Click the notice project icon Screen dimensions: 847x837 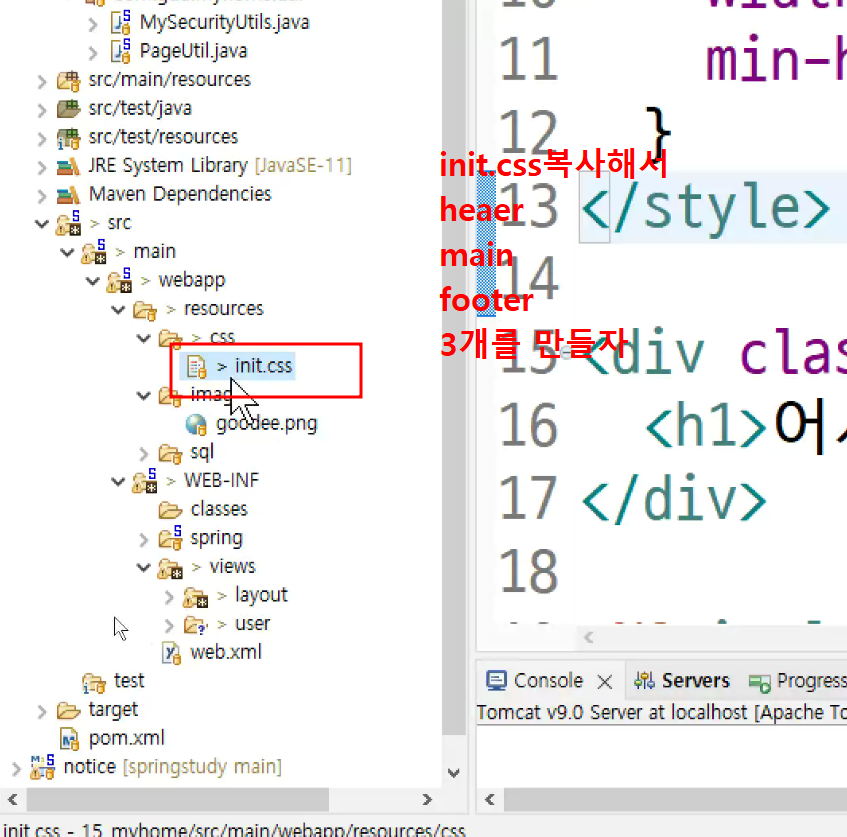point(43,767)
